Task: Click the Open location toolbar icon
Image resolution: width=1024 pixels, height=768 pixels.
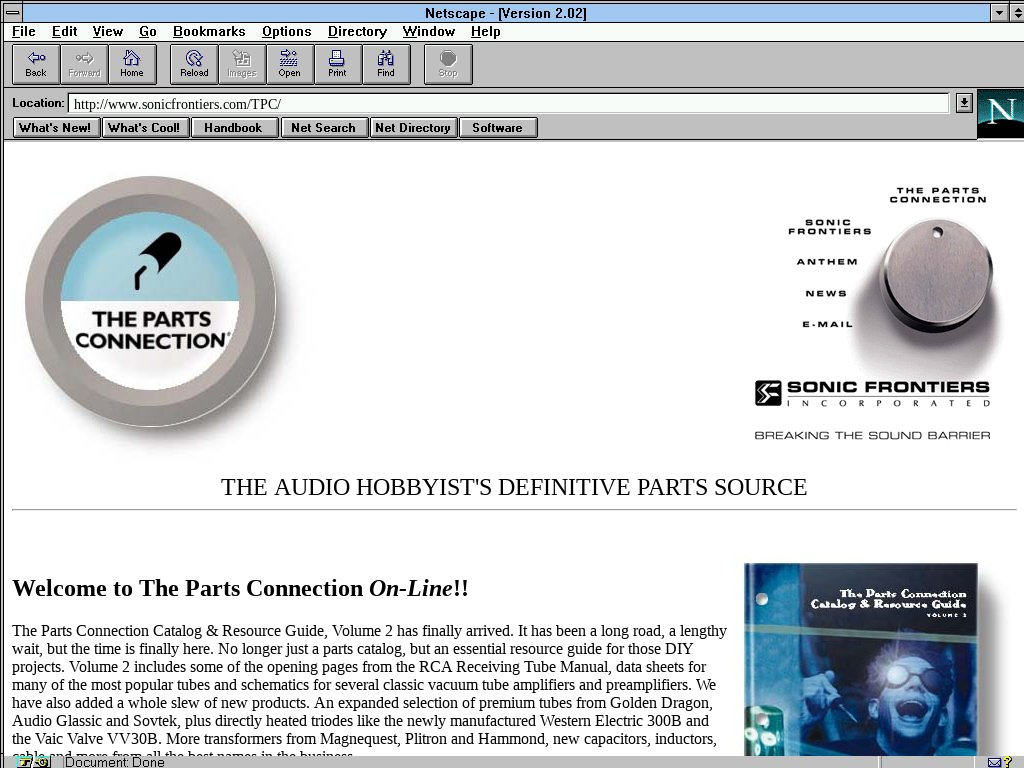Action: 289,64
